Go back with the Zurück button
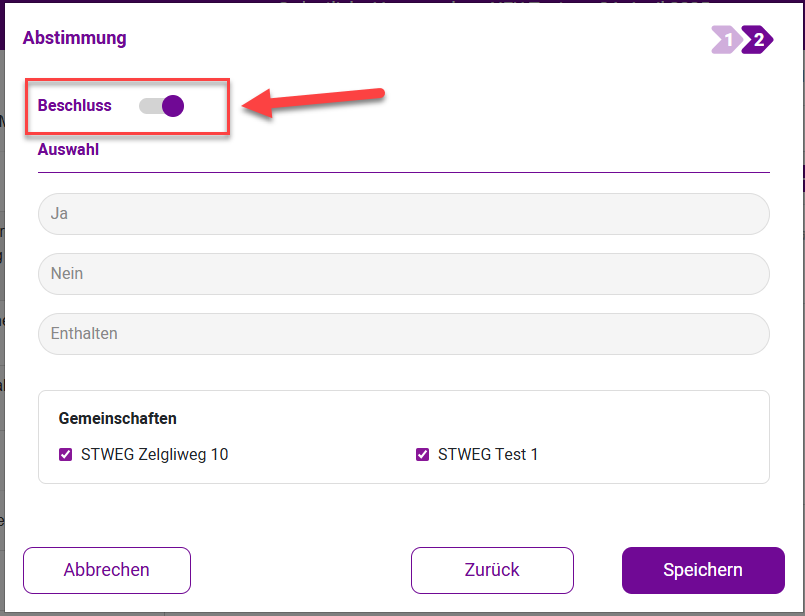Viewport: 805px width, 616px height. (492, 570)
